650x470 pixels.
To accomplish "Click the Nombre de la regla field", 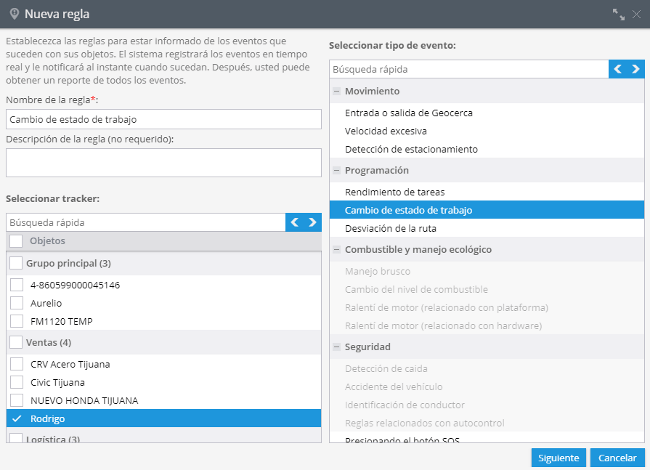I will (164, 119).
